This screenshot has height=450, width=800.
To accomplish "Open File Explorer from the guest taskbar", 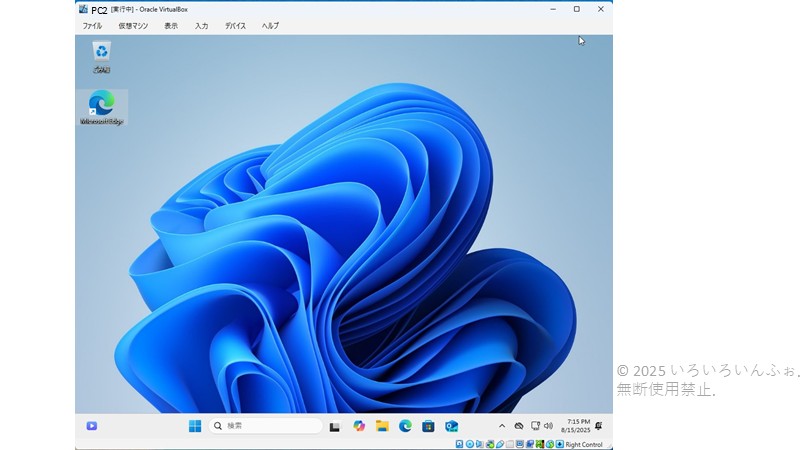I will [x=382, y=426].
